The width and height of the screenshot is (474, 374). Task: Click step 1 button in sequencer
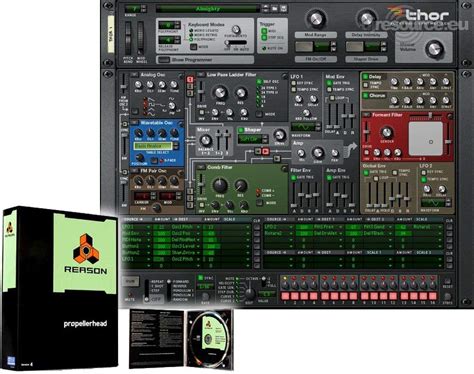pos(285,295)
